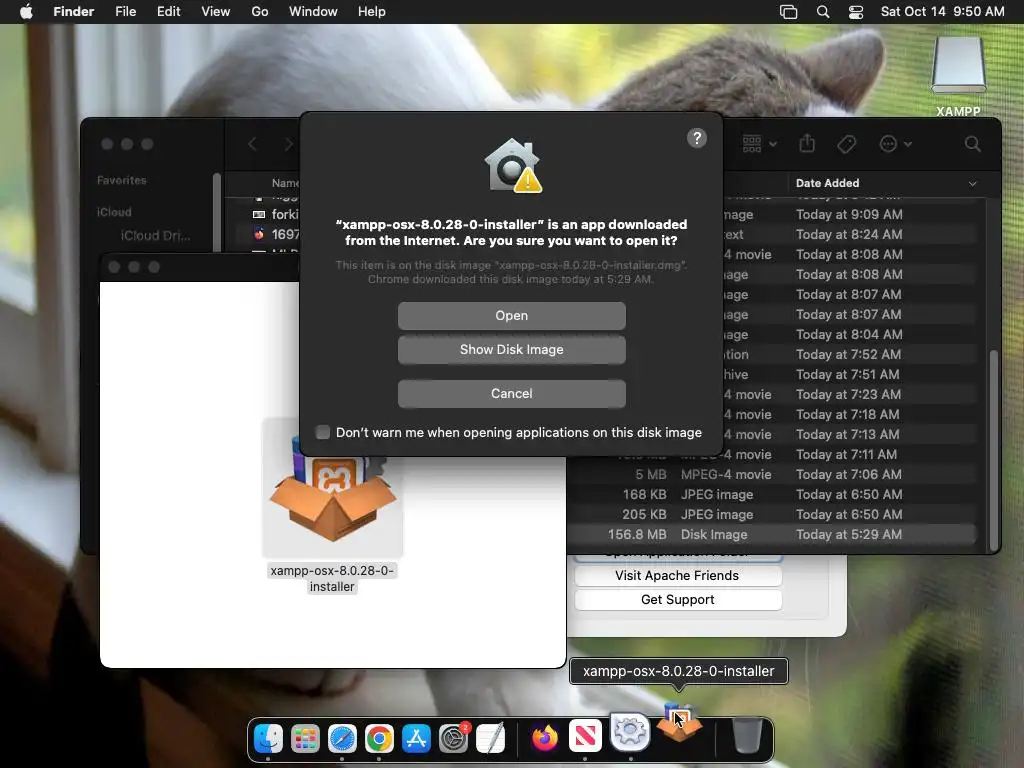
Task: Click Finder search magnifier icon
Action: pos(972,144)
